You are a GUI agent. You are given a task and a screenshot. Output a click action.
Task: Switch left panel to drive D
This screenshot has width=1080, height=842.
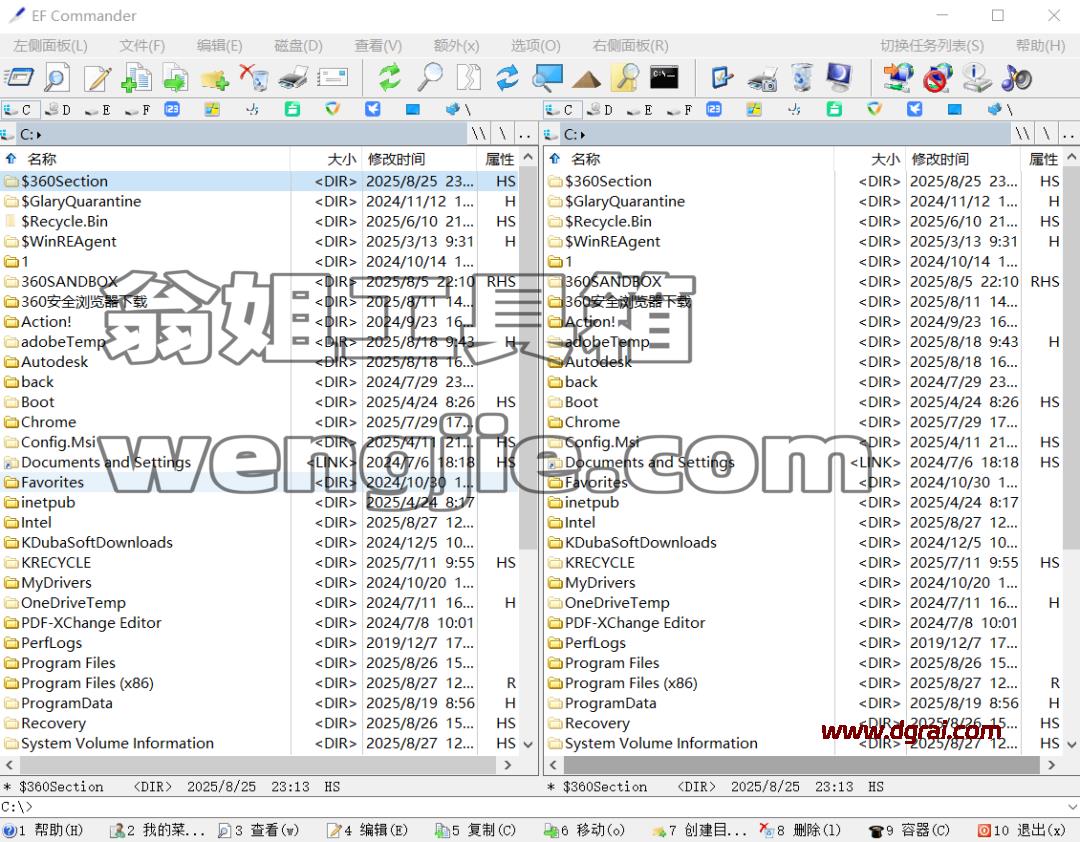58,110
